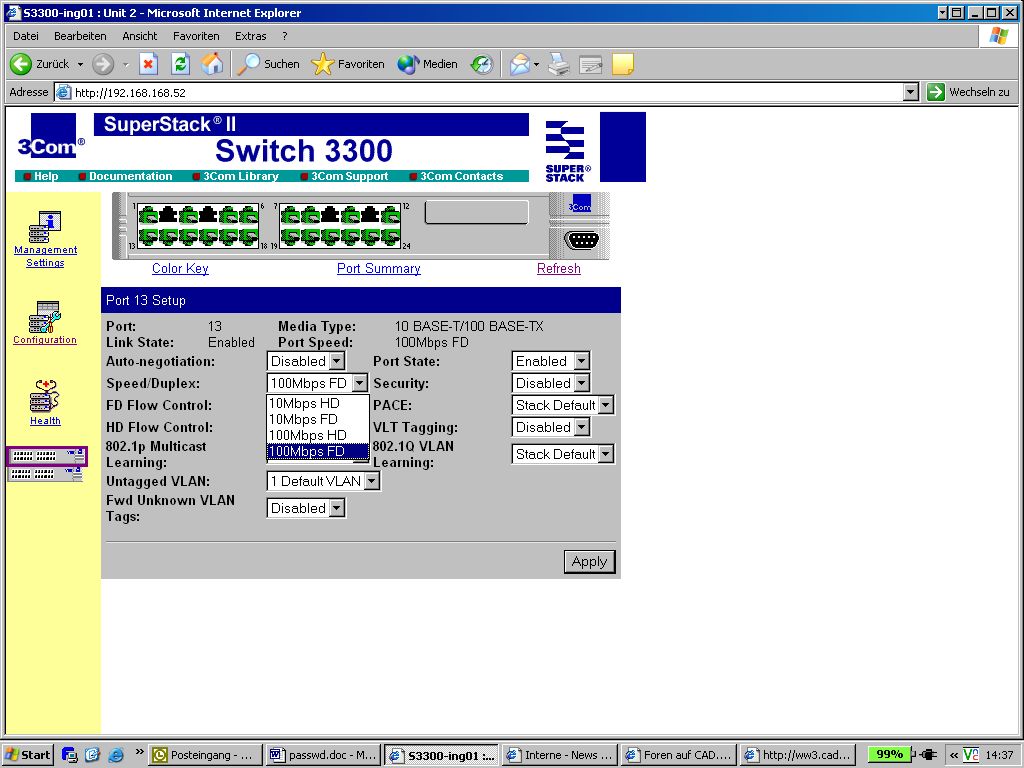This screenshot has width=1024, height=768.
Task: Open the Untagged VLAN dropdown
Action: [323, 481]
